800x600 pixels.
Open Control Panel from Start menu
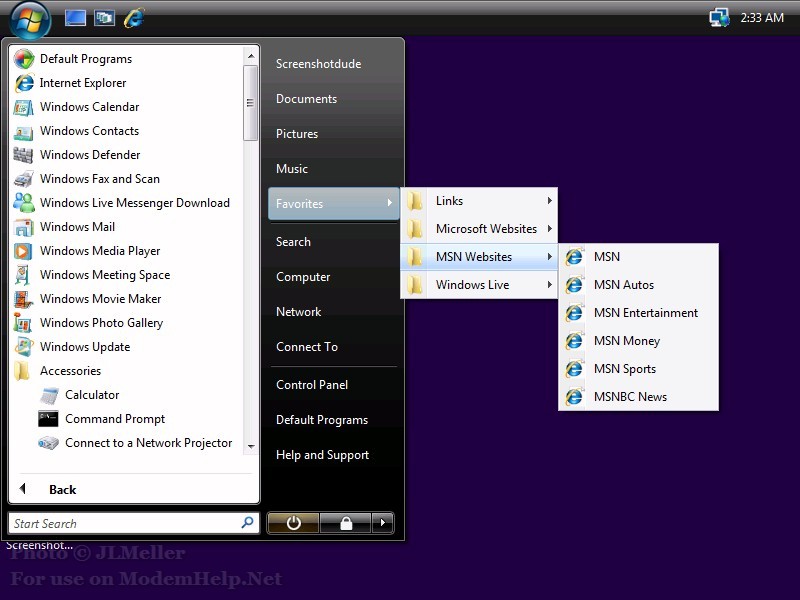pos(311,385)
